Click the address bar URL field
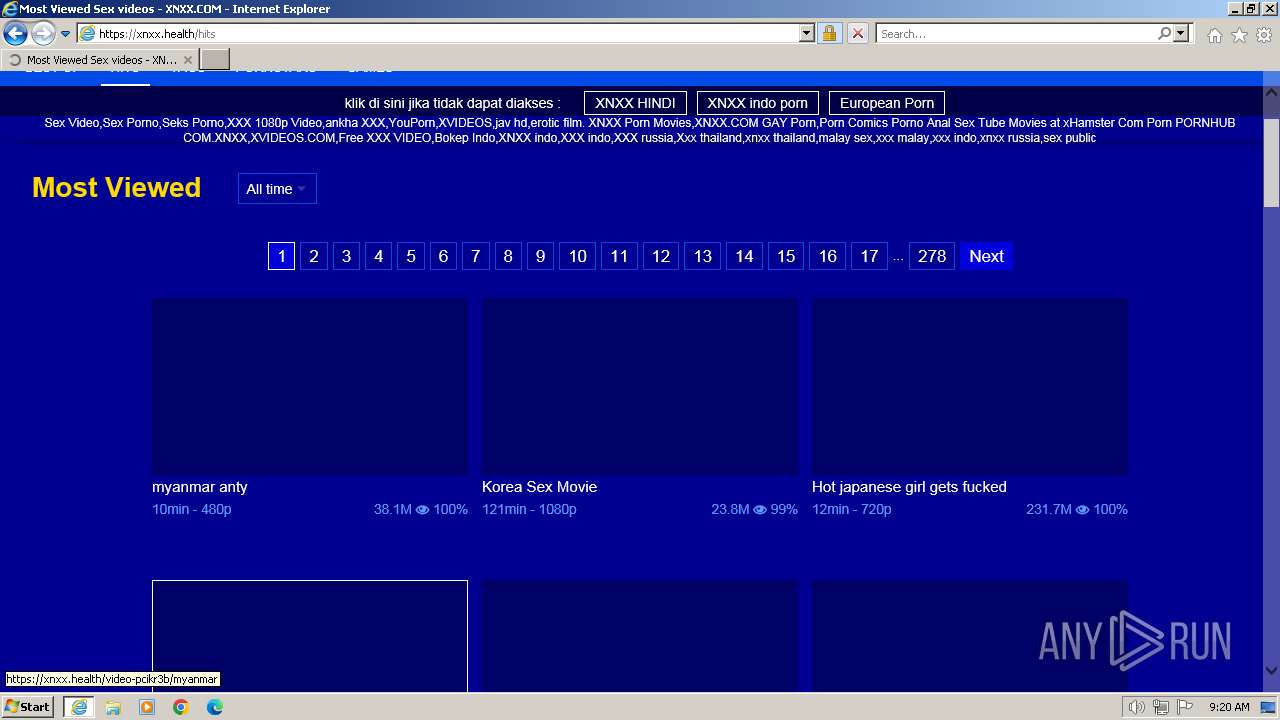1280x720 pixels. (445, 34)
